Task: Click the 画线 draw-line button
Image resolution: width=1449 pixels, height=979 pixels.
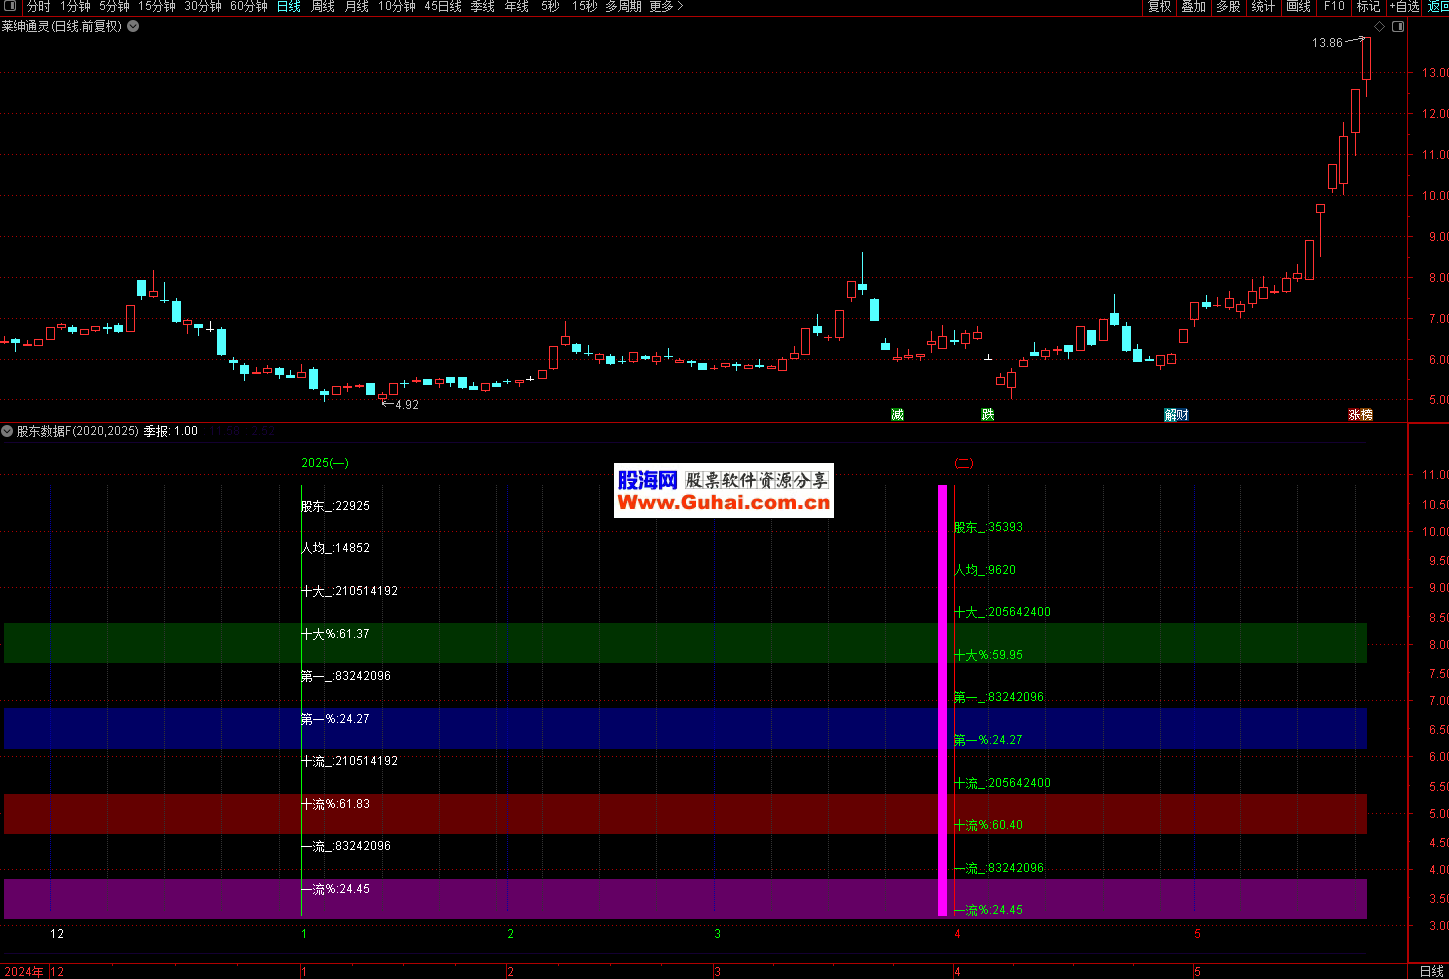Action: pos(1298,6)
